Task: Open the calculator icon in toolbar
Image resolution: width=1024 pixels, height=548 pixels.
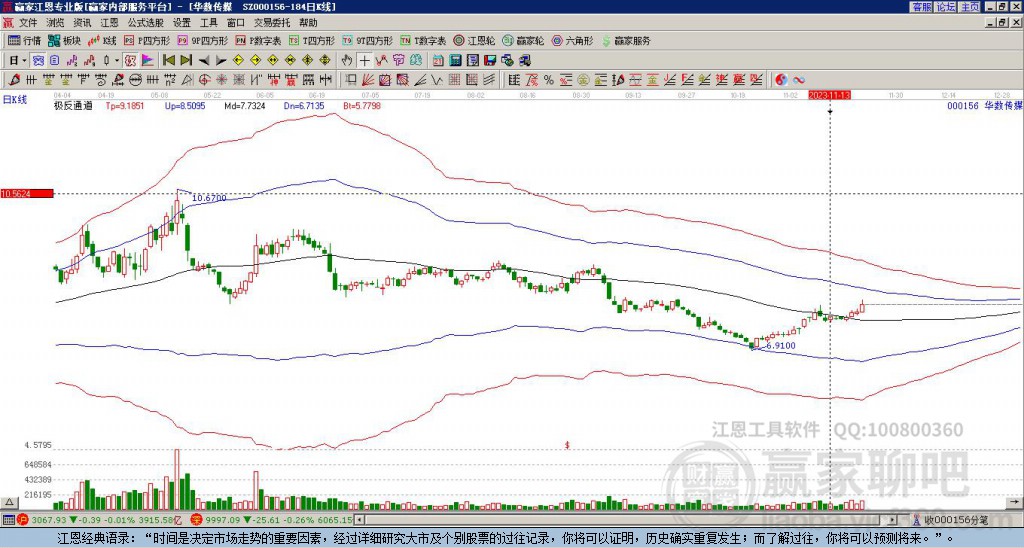Action: pos(455,60)
